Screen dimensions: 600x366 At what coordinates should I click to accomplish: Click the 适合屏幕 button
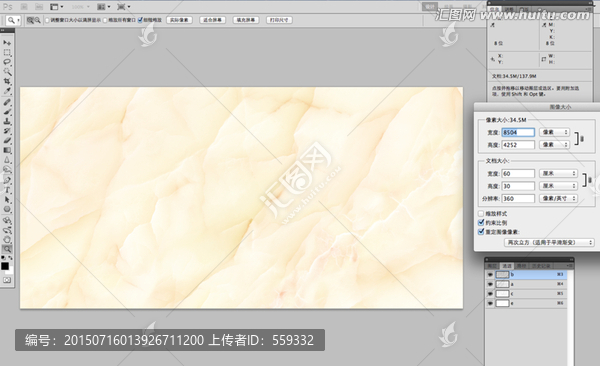pos(213,20)
